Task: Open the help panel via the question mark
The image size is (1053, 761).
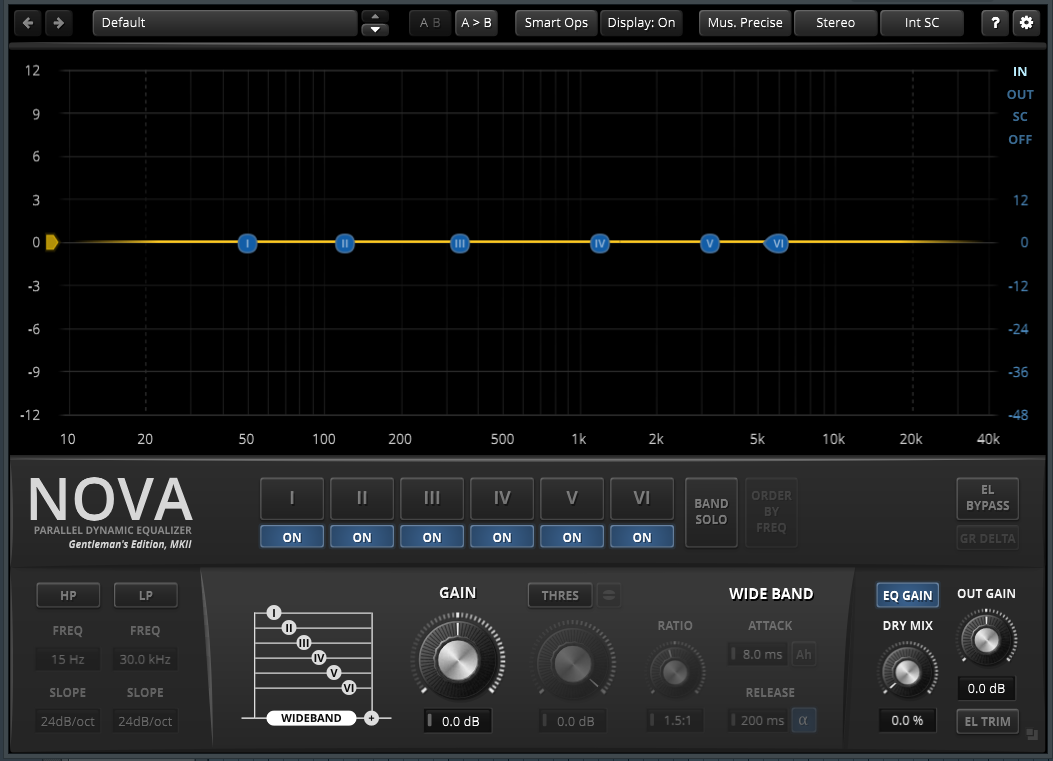Action: coord(993,22)
